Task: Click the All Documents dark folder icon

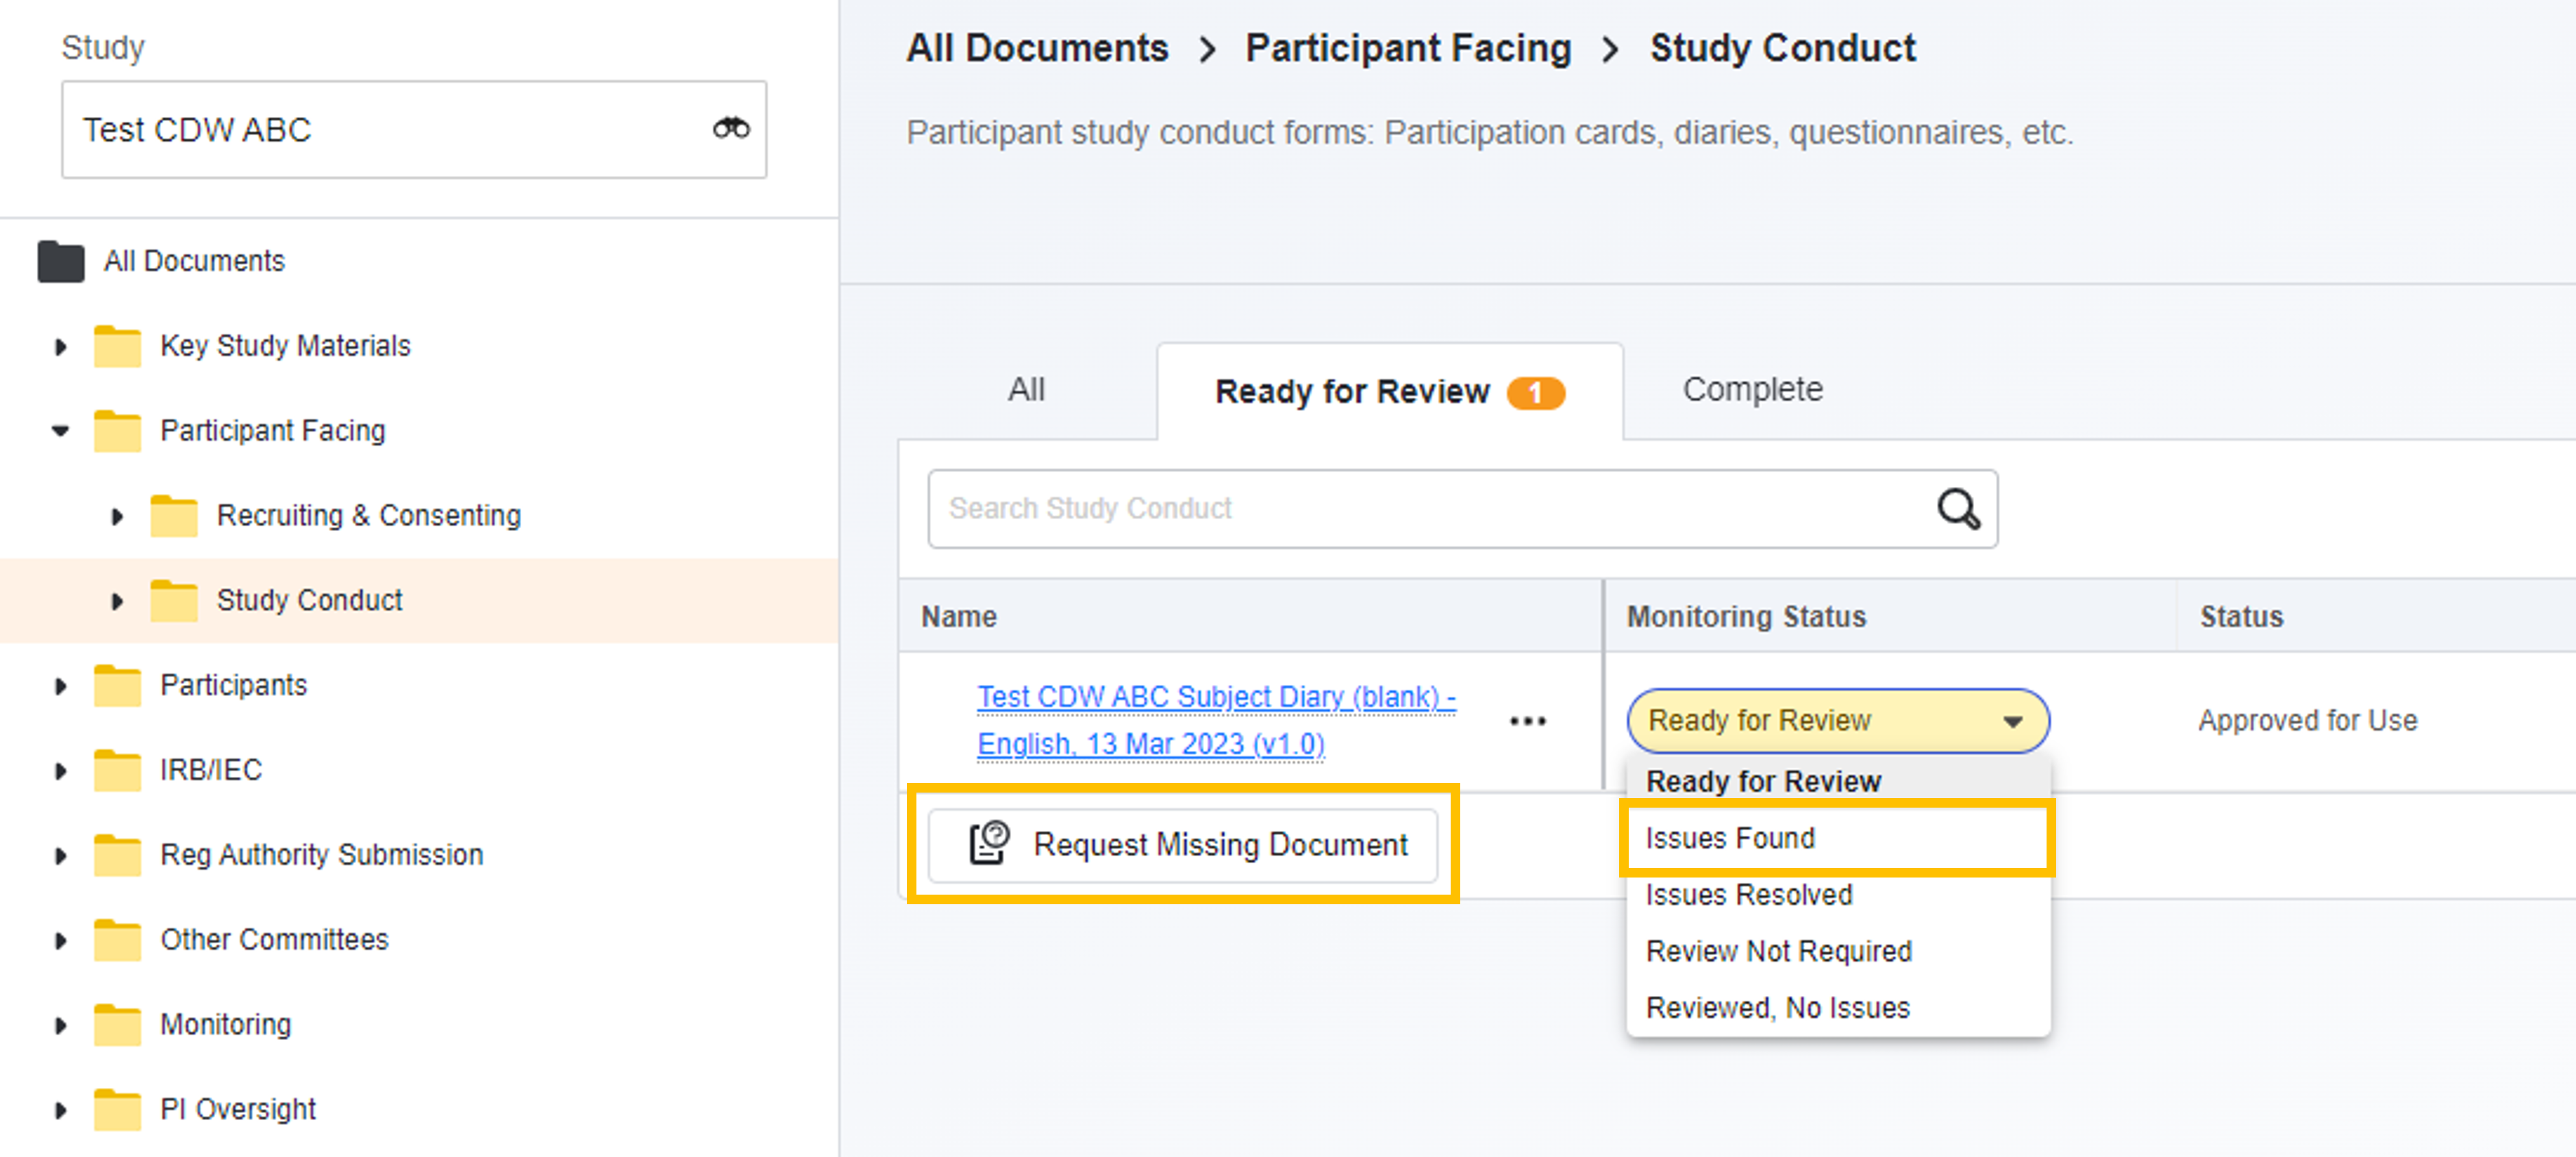Action: [x=61, y=262]
